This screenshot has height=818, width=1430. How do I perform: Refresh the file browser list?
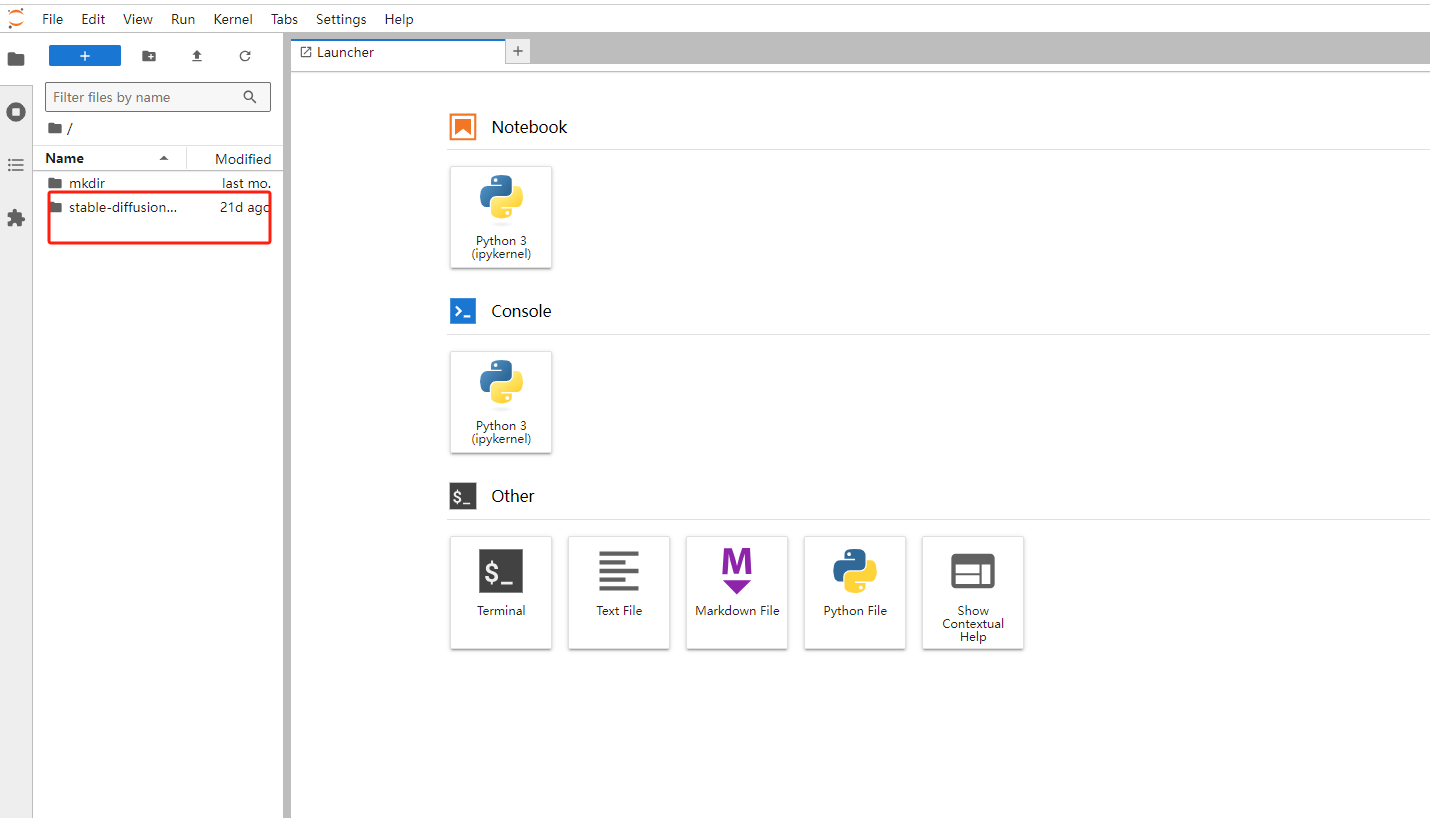(245, 56)
